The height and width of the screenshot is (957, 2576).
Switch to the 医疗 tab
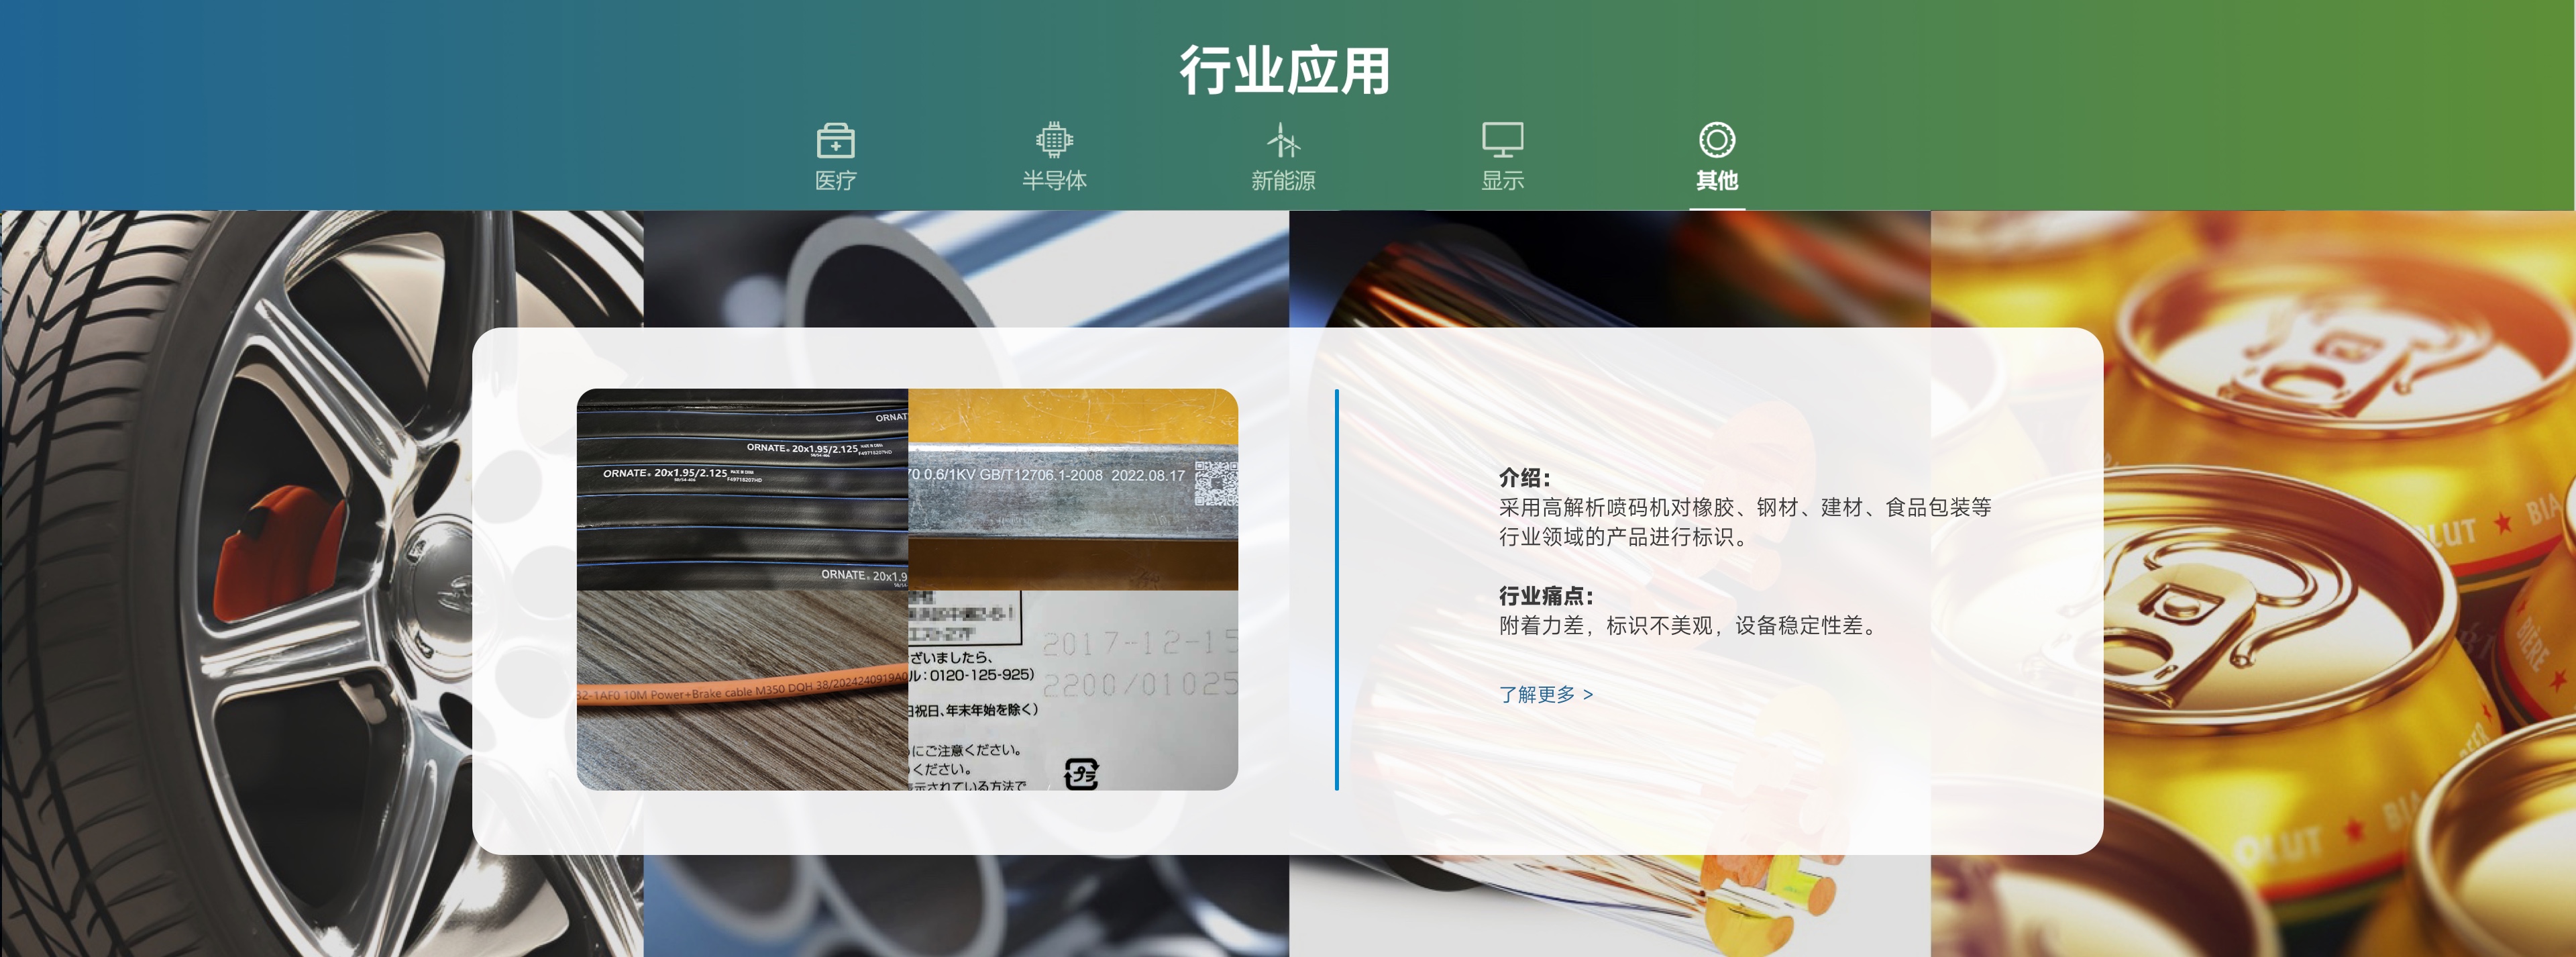(x=835, y=180)
